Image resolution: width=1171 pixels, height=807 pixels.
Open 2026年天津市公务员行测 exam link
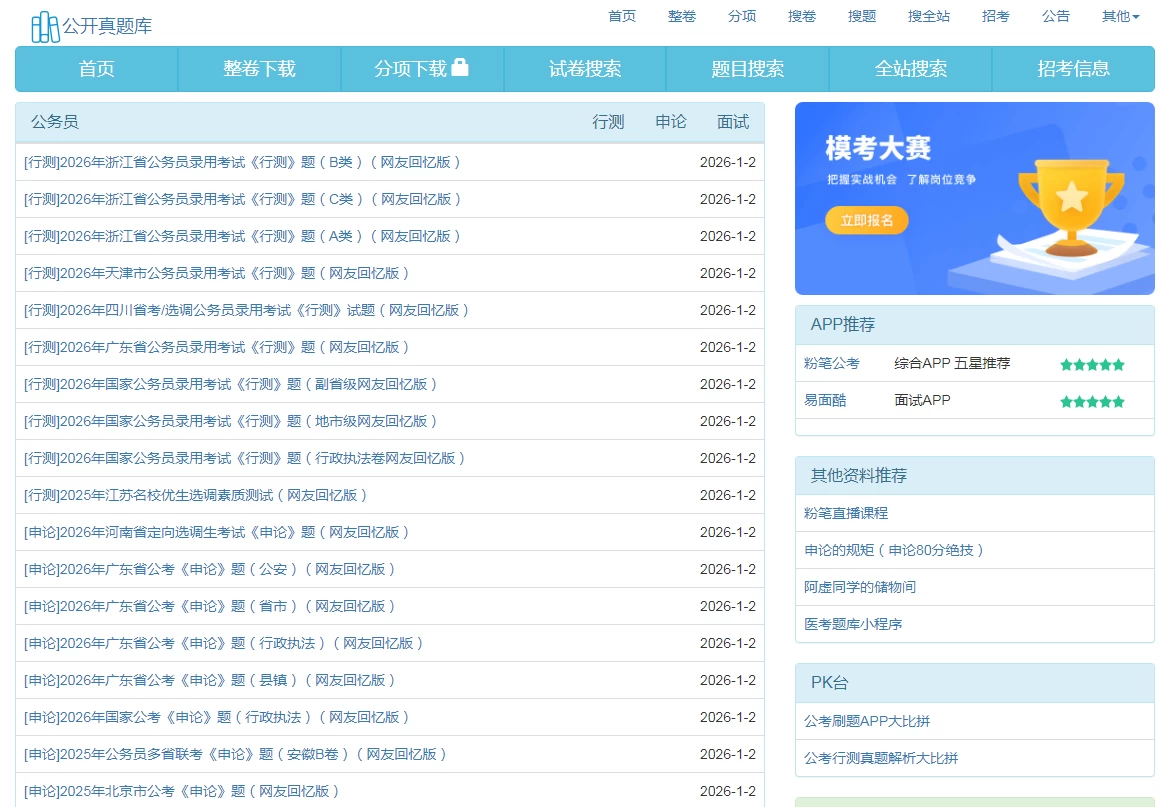point(217,273)
